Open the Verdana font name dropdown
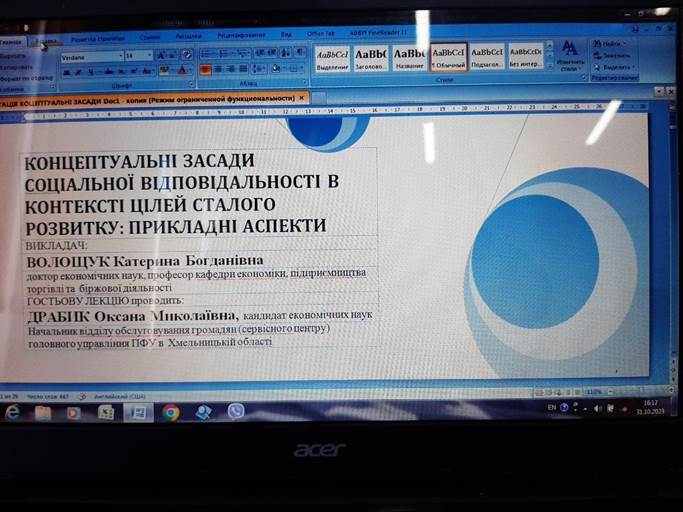This screenshot has width=683, height=512. point(120,56)
